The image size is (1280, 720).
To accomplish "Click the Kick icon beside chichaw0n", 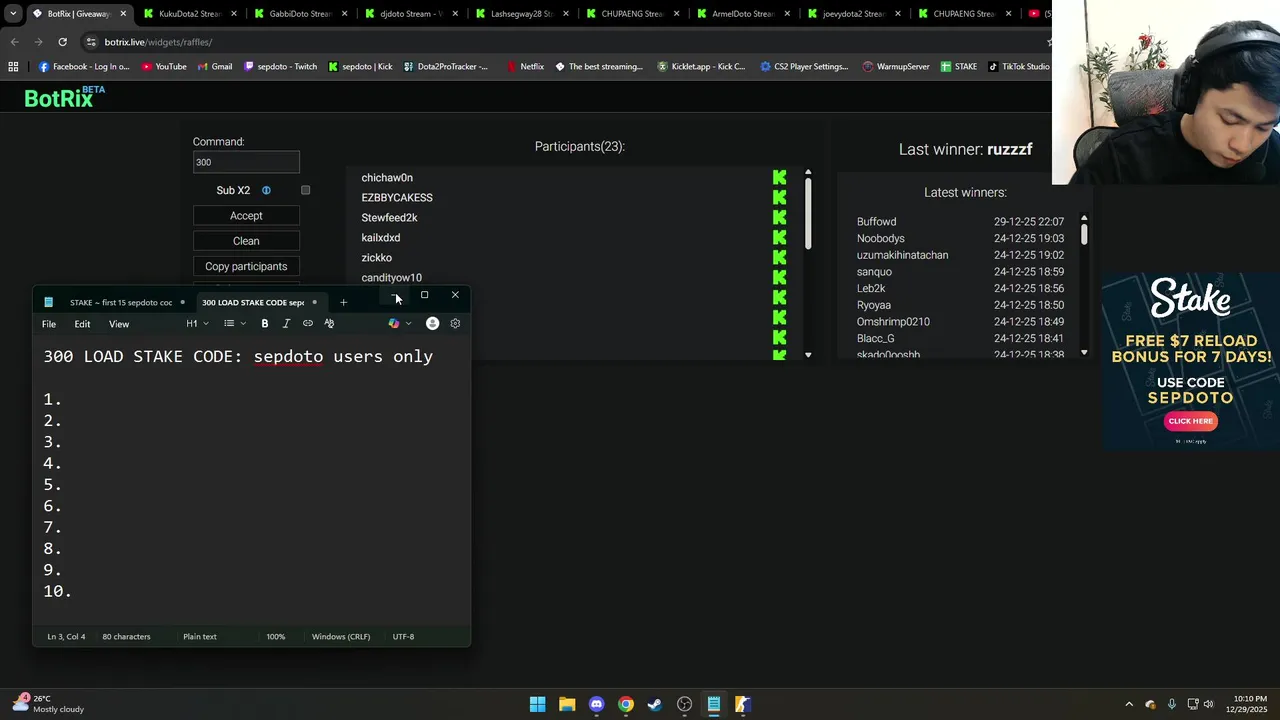I will click(780, 177).
